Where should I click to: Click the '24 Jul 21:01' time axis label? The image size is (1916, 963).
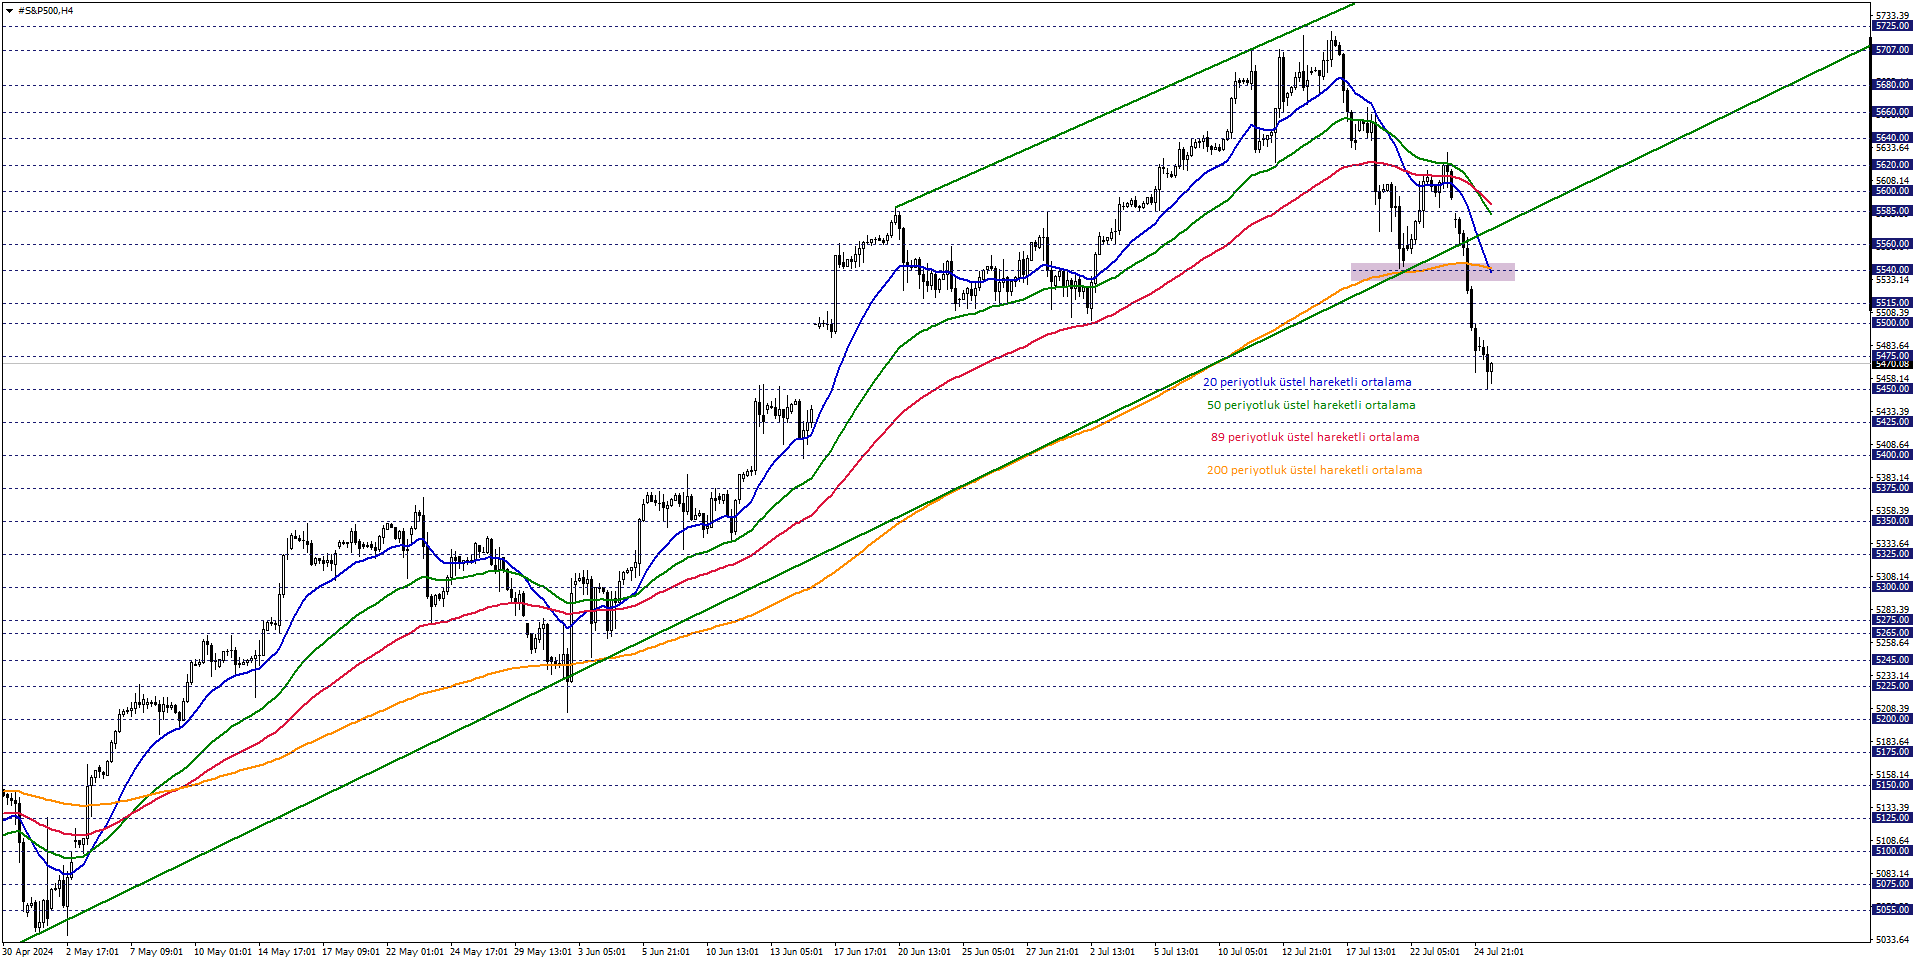pos(1498,951)
